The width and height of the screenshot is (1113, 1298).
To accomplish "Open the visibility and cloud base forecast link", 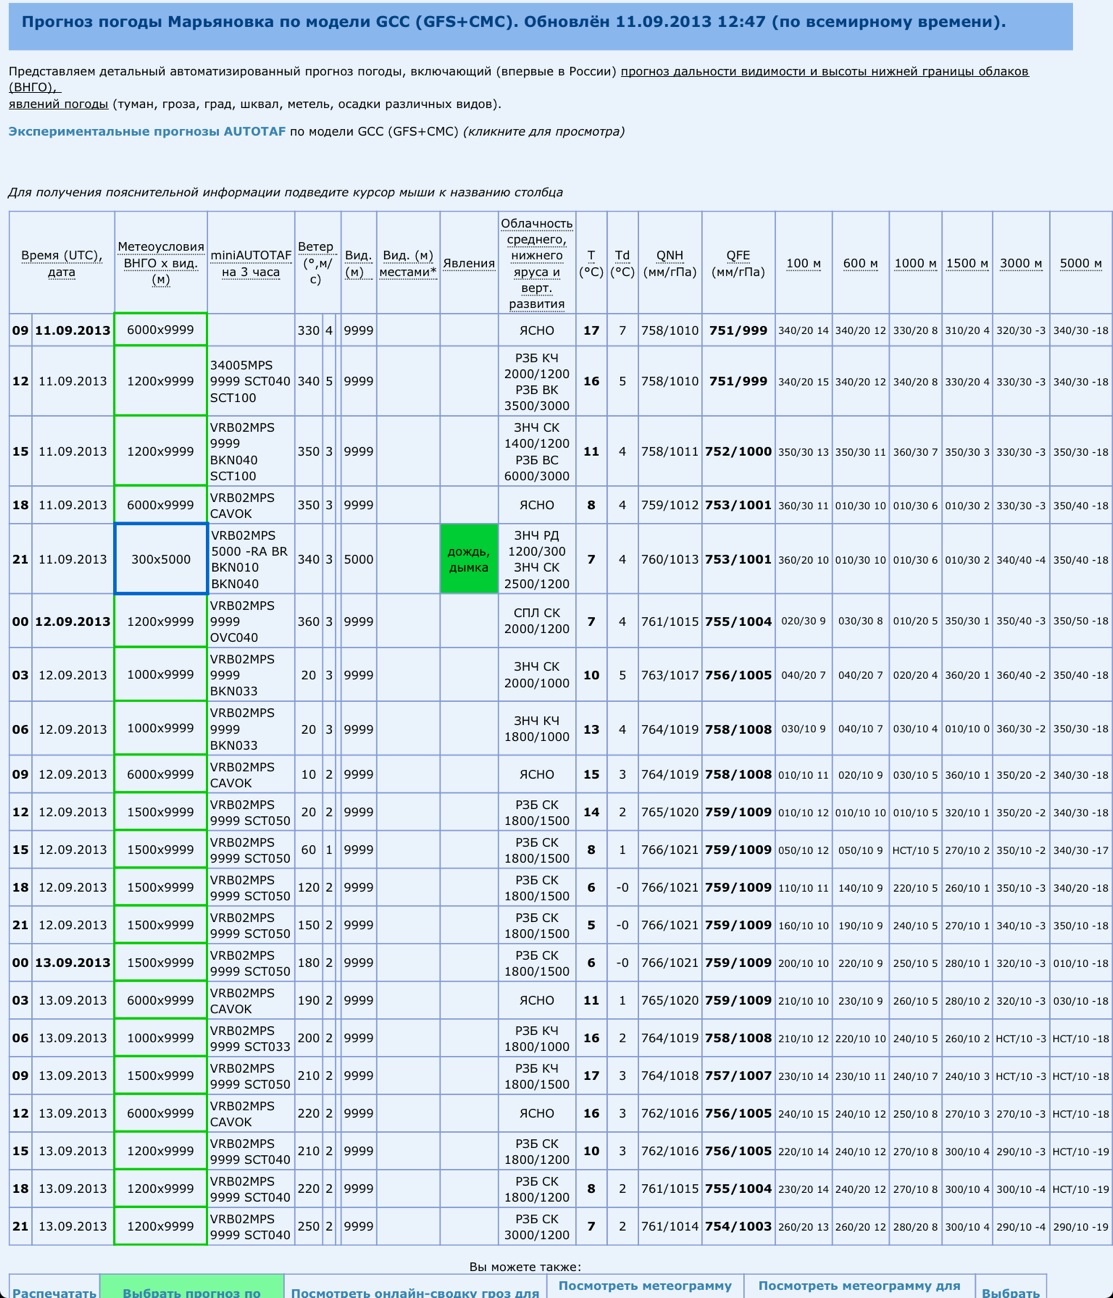I will (823, 71).
